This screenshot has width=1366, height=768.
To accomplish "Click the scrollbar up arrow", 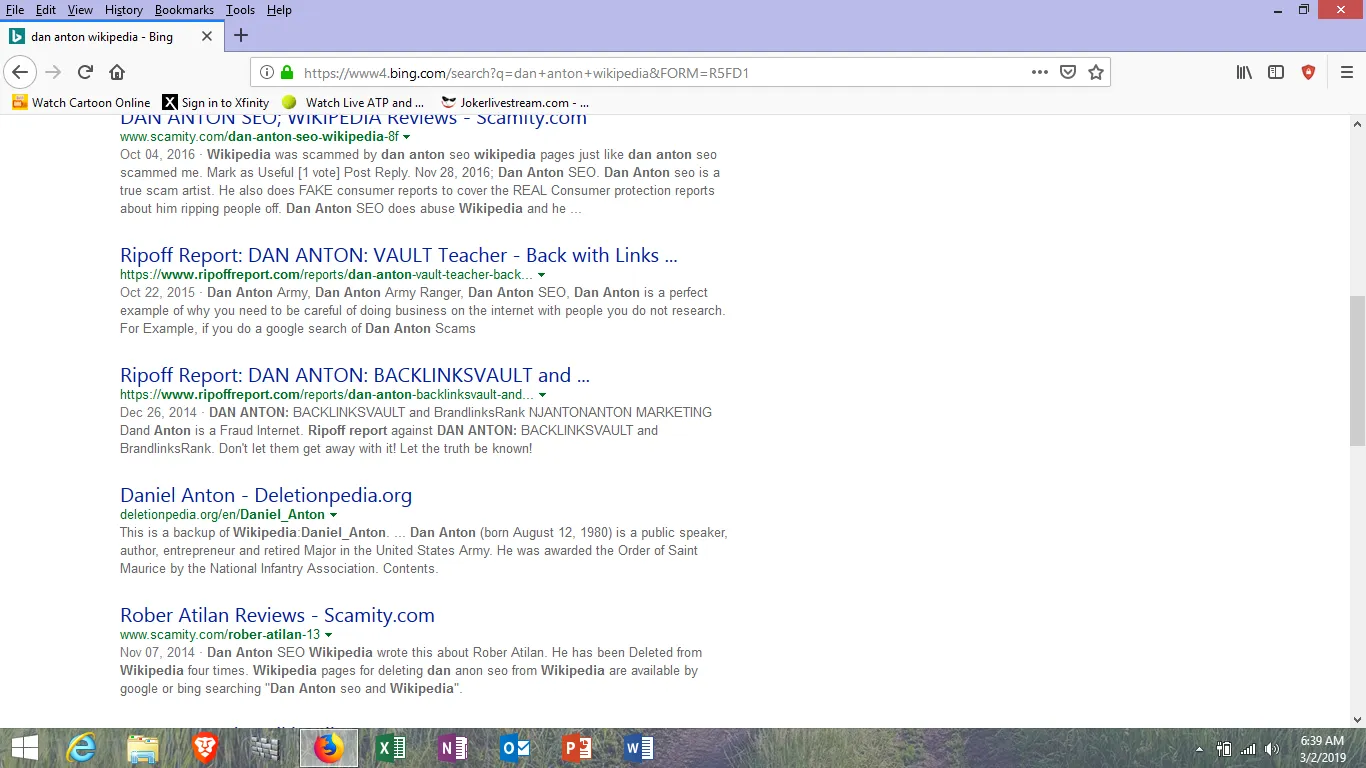I will pos(1357,123).
